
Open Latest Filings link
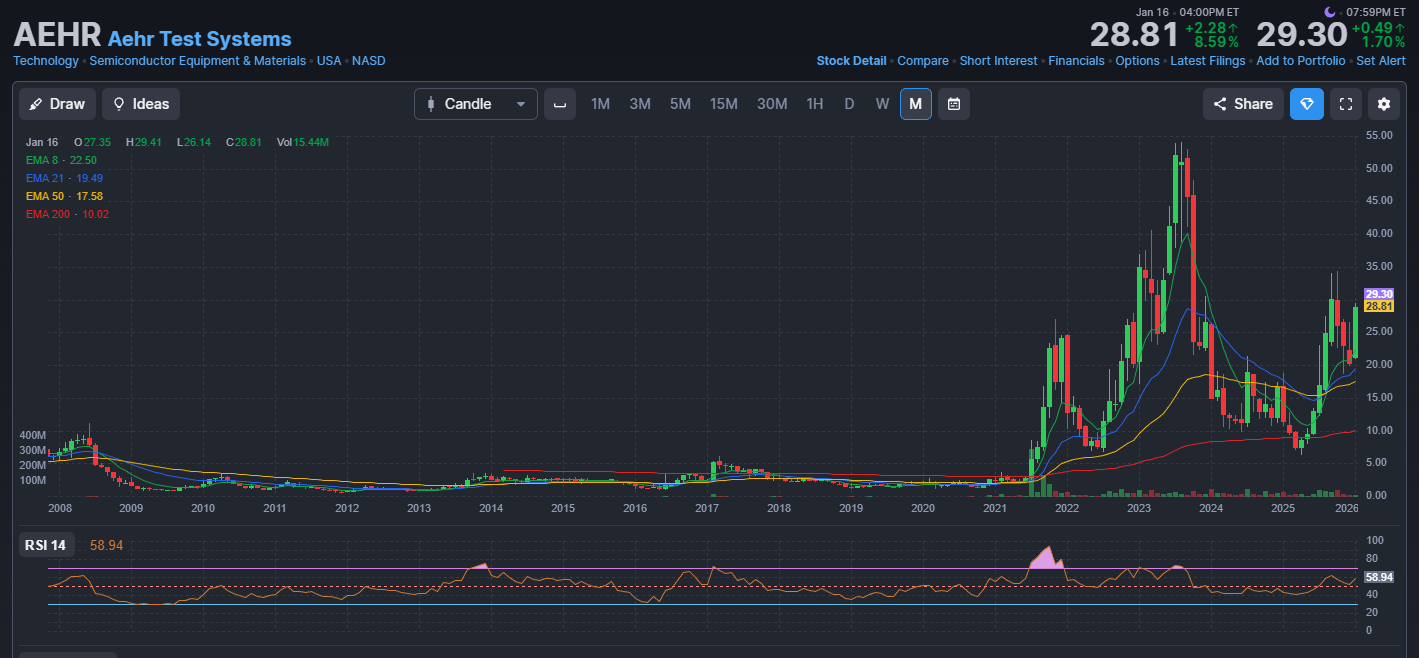[x=1208, y=61]
